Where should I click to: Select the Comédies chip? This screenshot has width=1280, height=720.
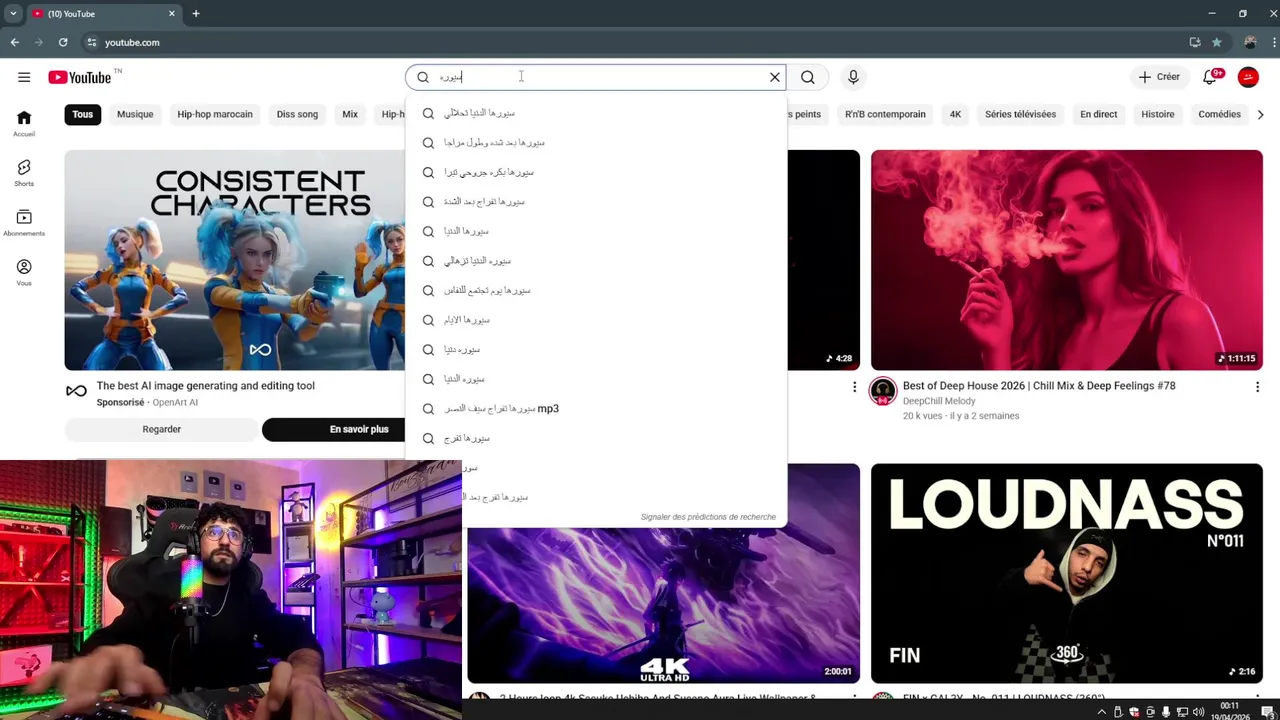click(x=1219, y=114)
